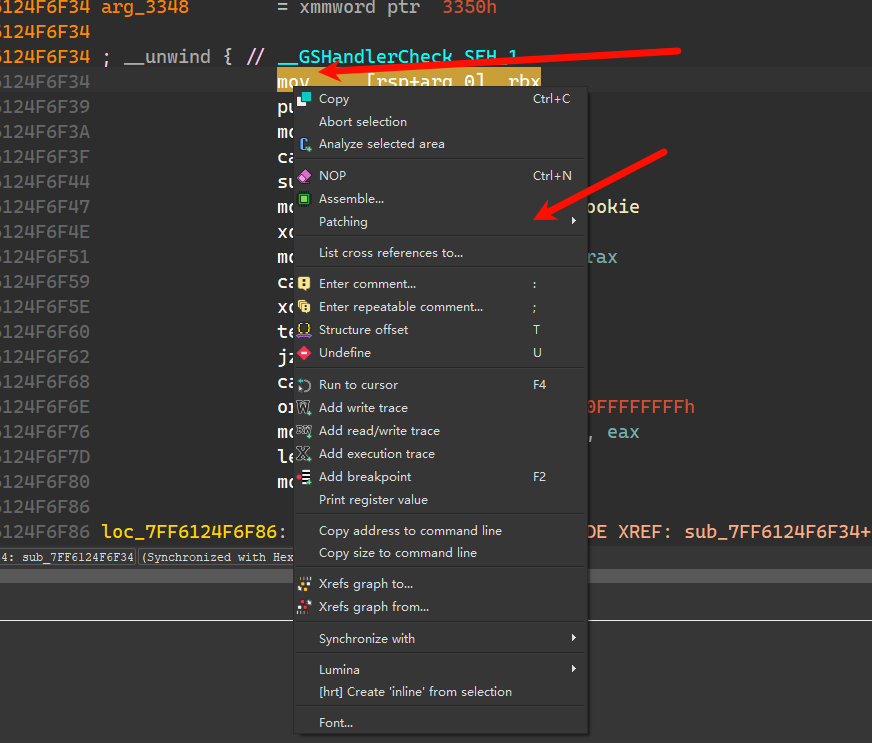Click the address 124F6F39 row

coord(46,107)
